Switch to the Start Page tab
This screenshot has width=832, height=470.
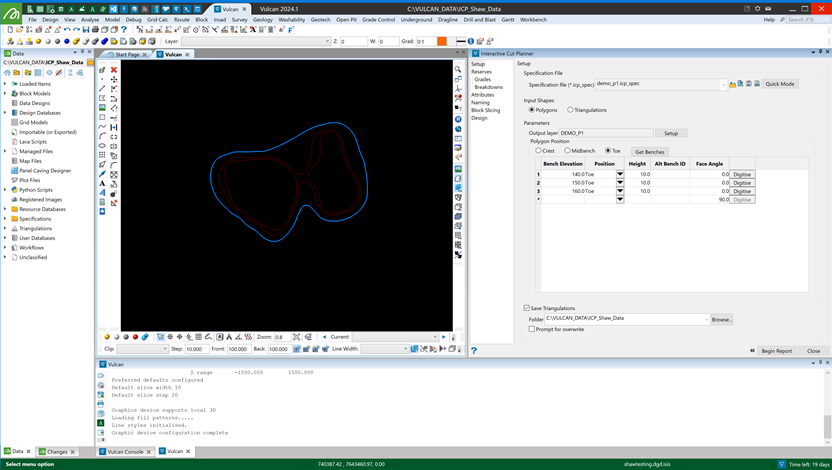[x=127, y=54]
